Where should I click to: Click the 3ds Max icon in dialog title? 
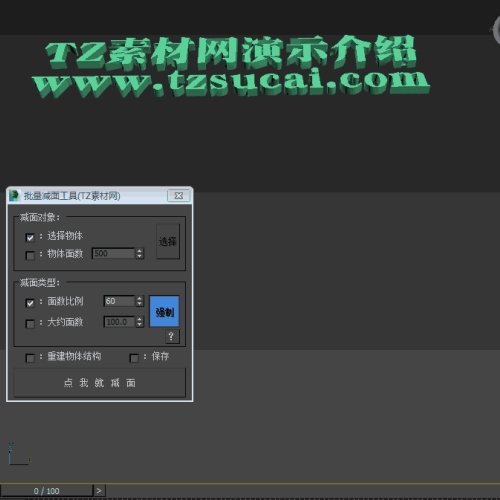click(x=14, y=196)
